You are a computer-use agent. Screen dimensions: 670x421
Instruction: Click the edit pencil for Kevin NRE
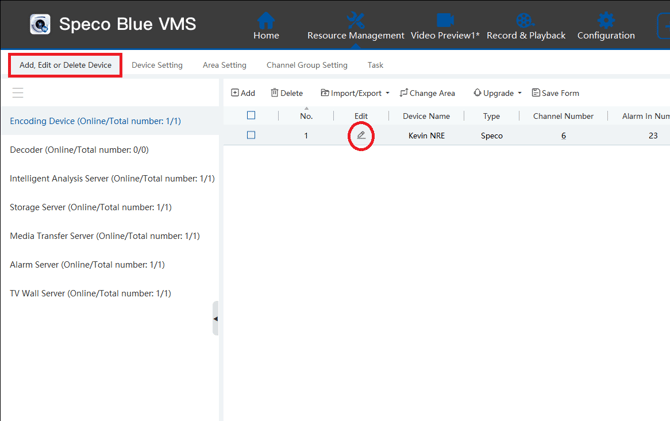click(361, 135)
